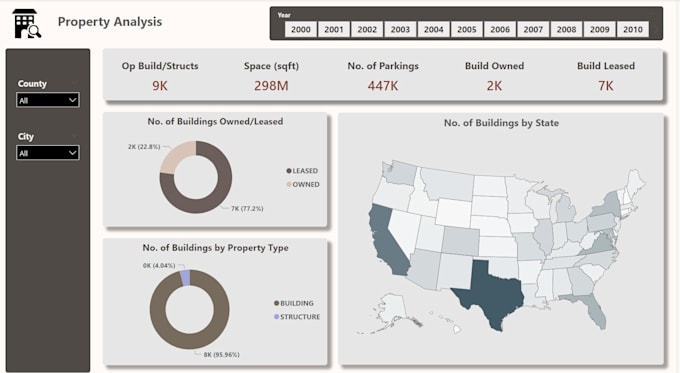Click the No. of Buildings by State title

501,123
